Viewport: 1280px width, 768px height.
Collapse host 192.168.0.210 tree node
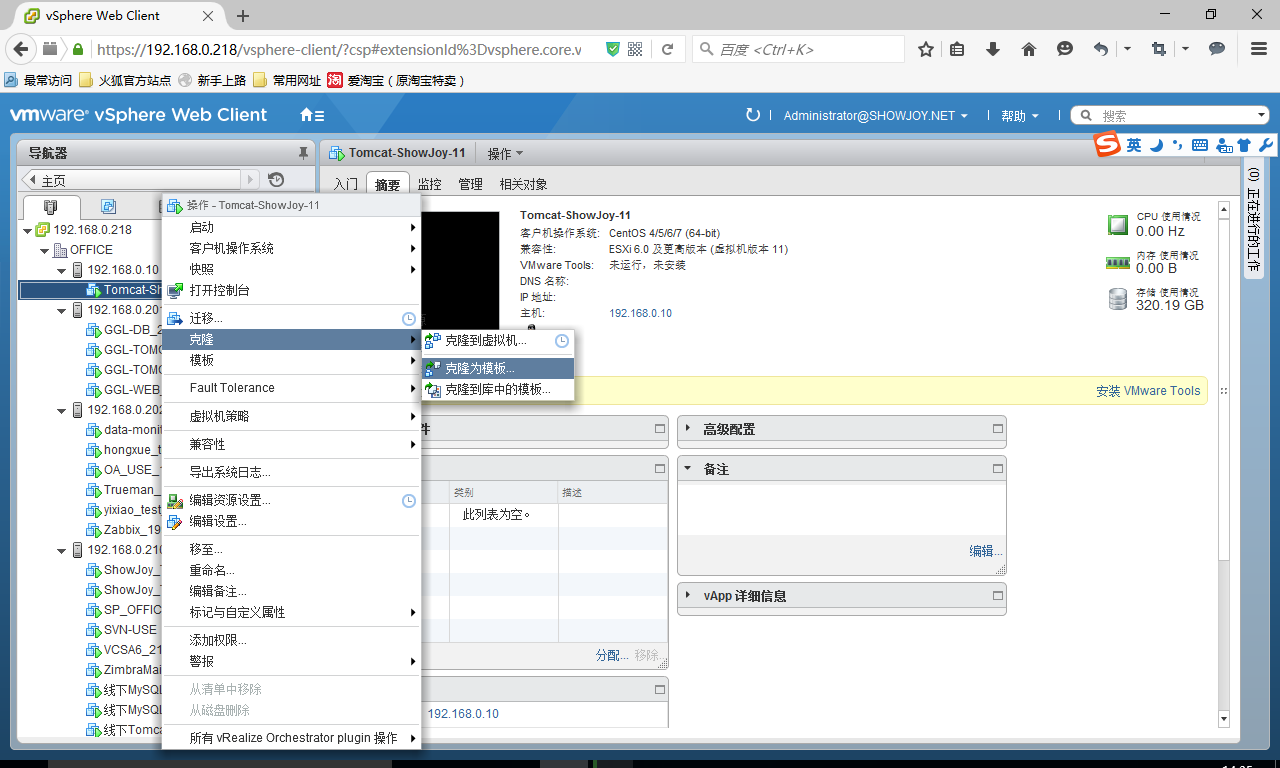point(62,550)
